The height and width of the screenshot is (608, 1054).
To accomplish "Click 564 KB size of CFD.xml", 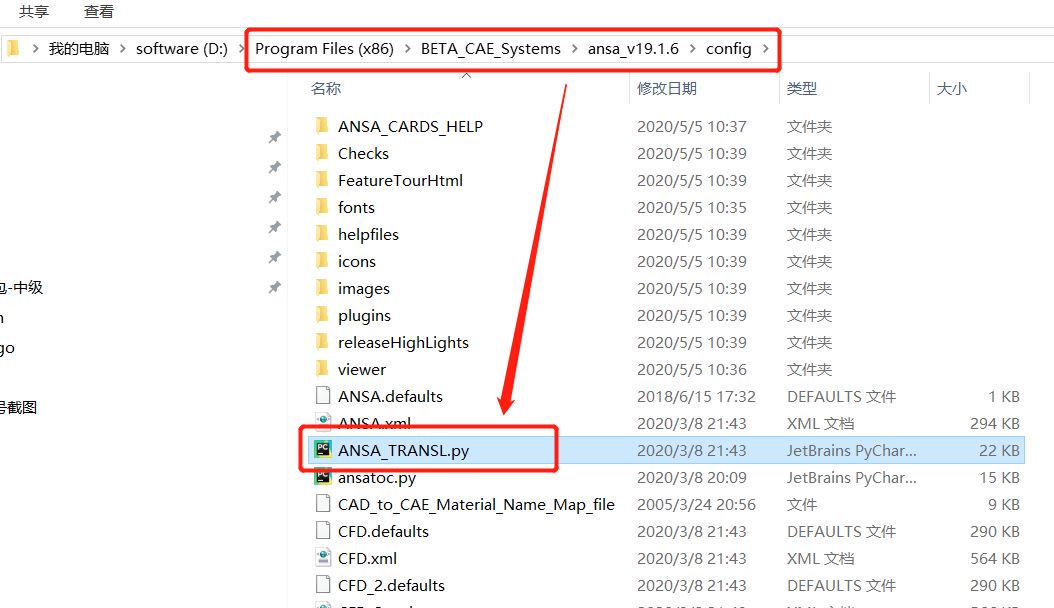I will pyautogui.click(x=994, y=558).
